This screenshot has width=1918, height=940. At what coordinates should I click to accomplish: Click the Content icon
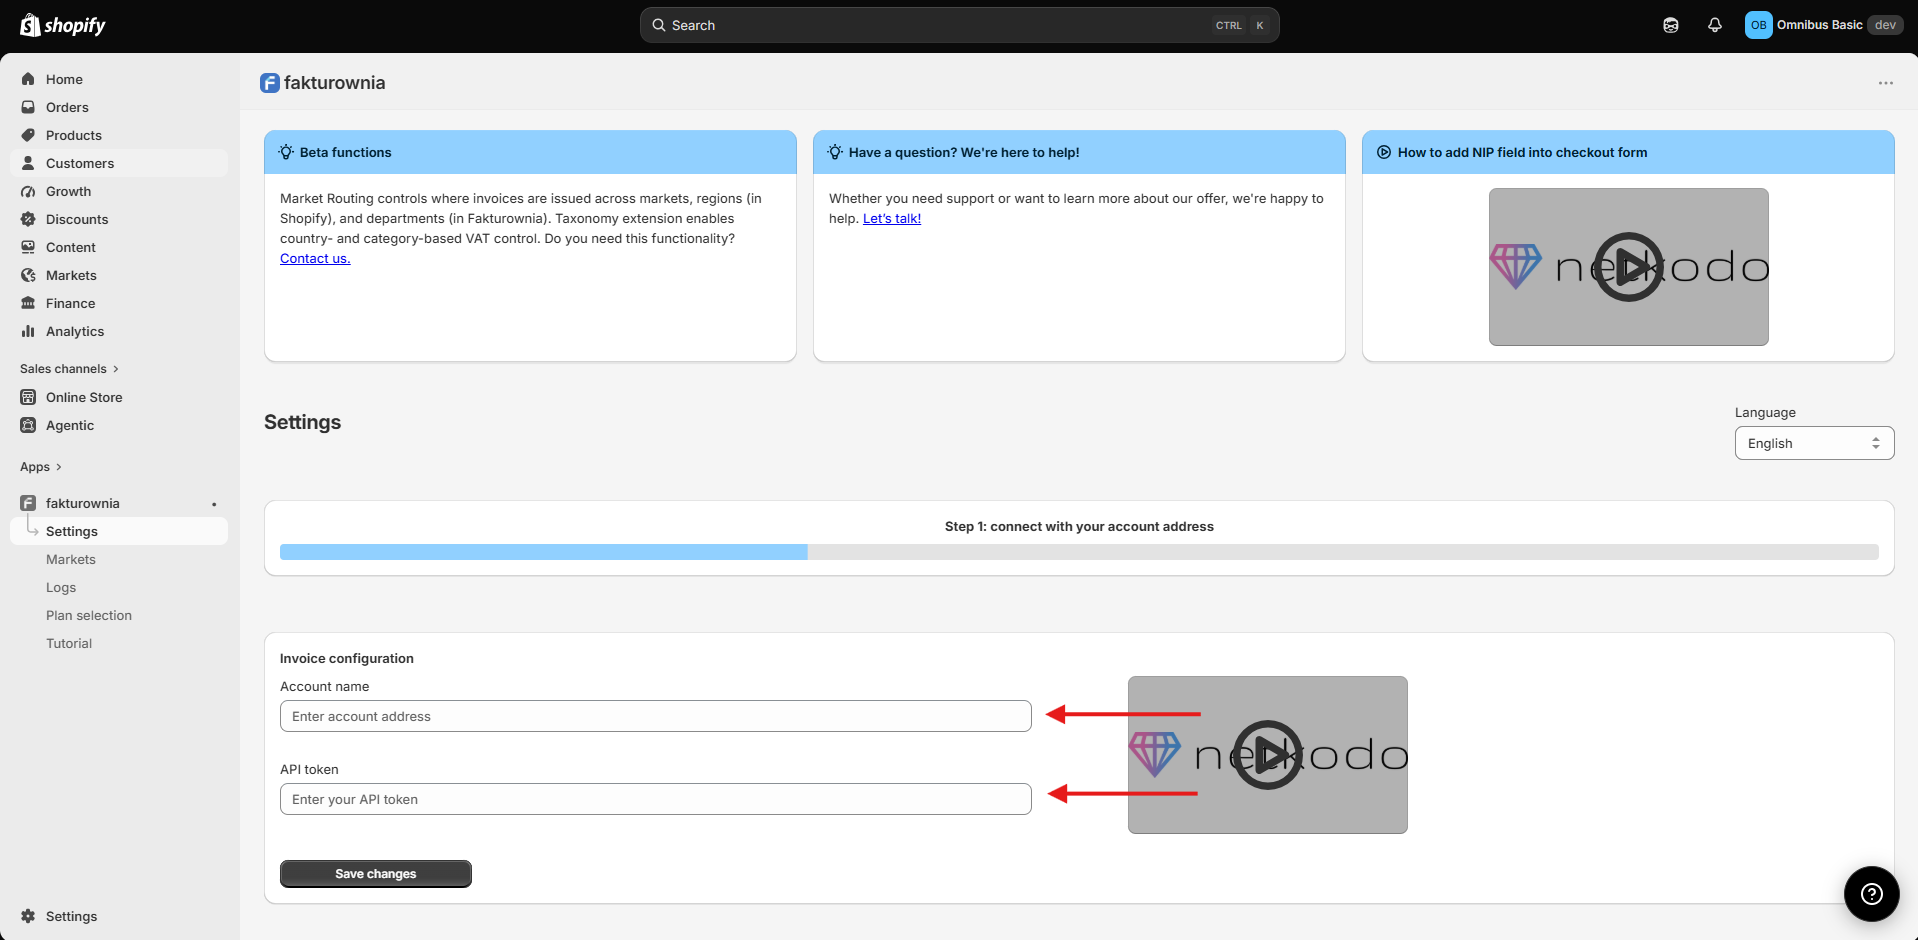[28, 247]
